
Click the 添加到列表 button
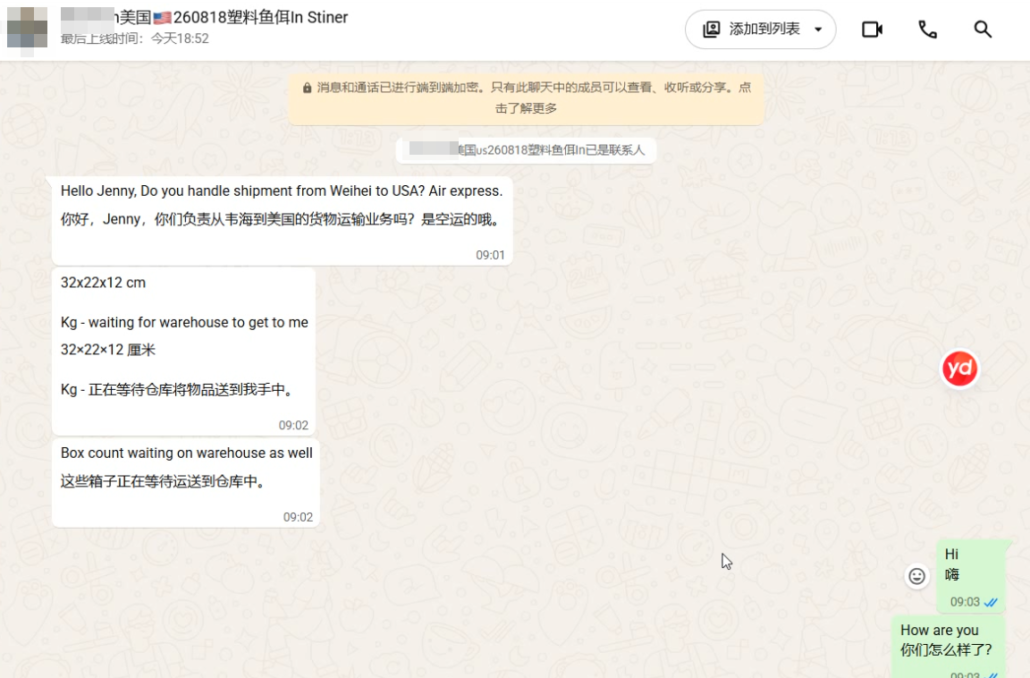pyautogui.click(x=760, y=30)
